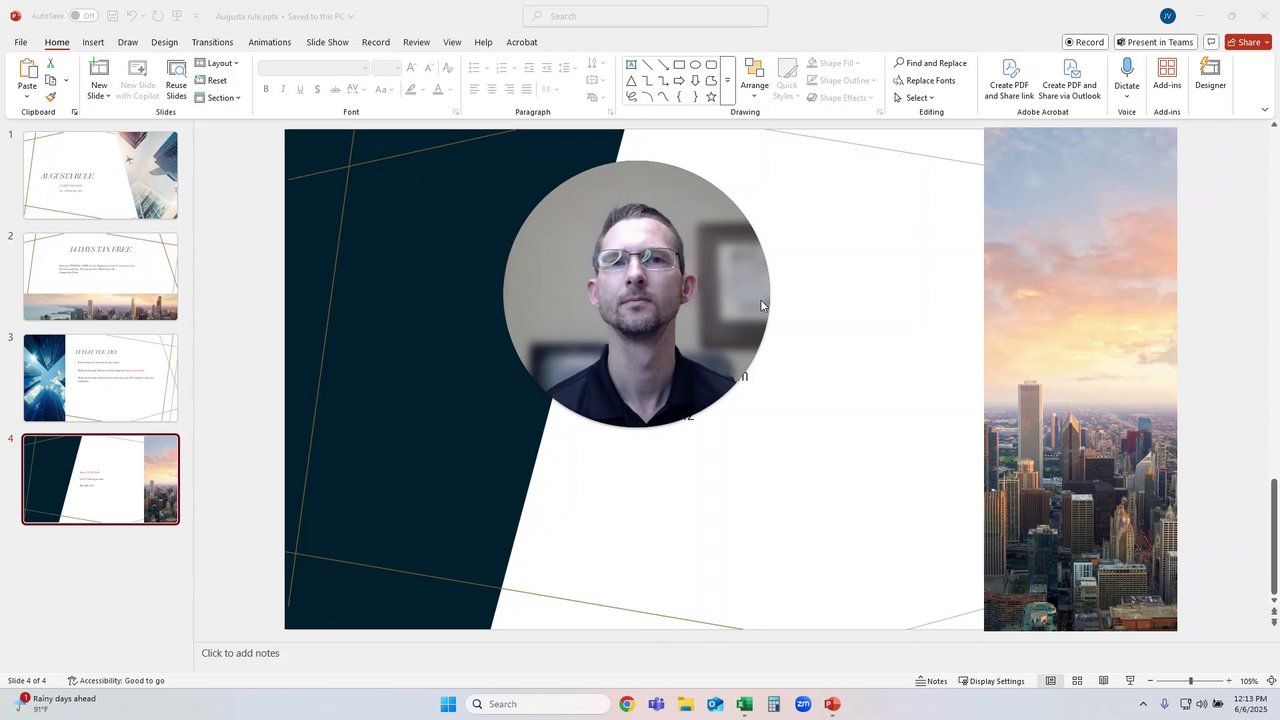
Task: Open Zoom app from taskbar
Action: 803,704
